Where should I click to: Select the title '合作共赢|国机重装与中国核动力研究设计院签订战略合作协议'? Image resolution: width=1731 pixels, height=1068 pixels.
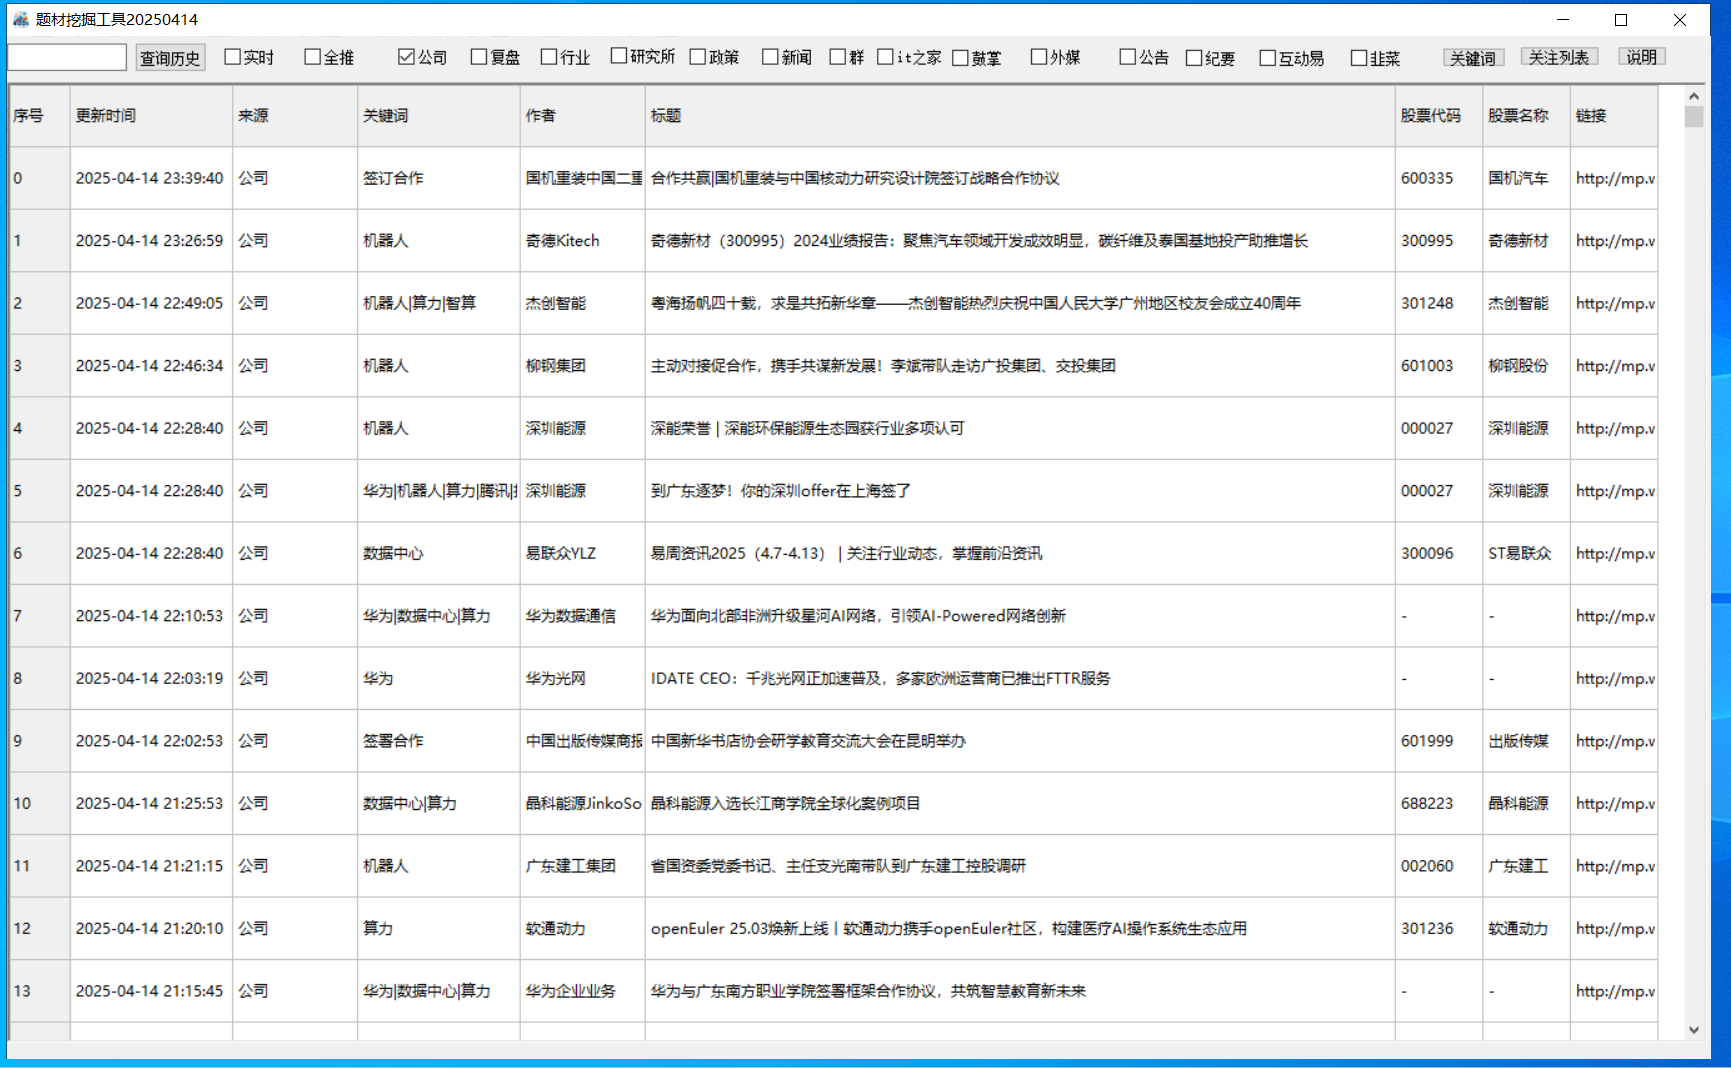pyautogui.click(x=855, y=178)
